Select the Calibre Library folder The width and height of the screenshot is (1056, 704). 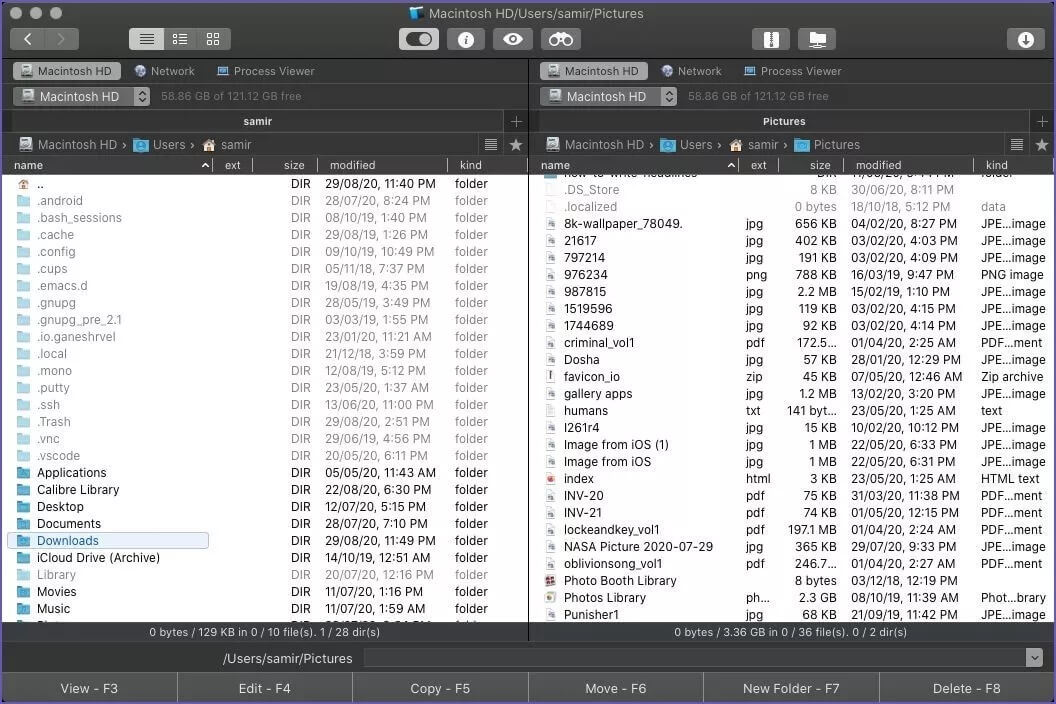coord(77,489)
